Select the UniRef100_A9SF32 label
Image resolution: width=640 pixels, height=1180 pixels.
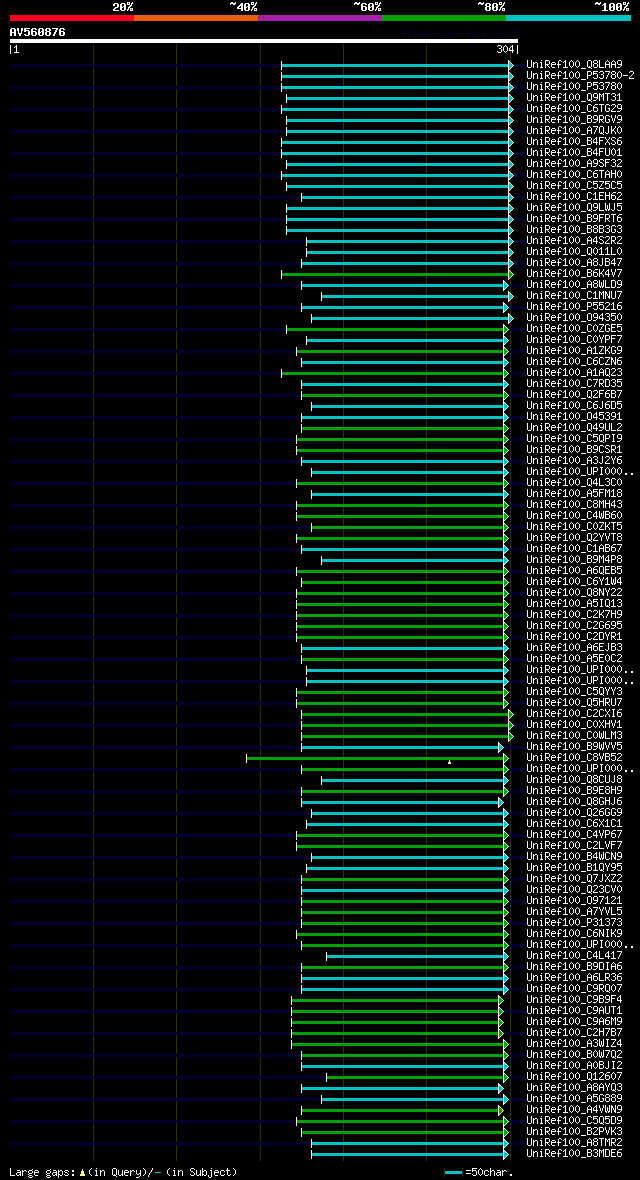(574, 163)
